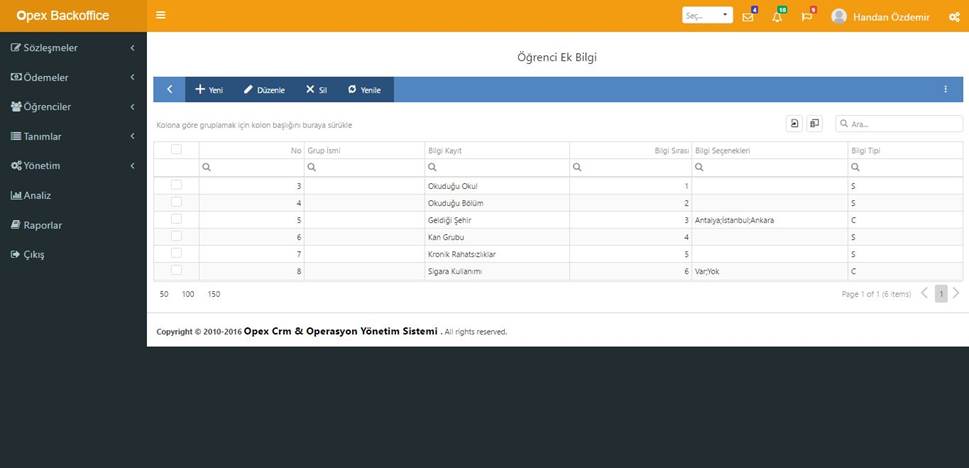Click search icon in Bilgi Tipi filter

coord(855,168)
